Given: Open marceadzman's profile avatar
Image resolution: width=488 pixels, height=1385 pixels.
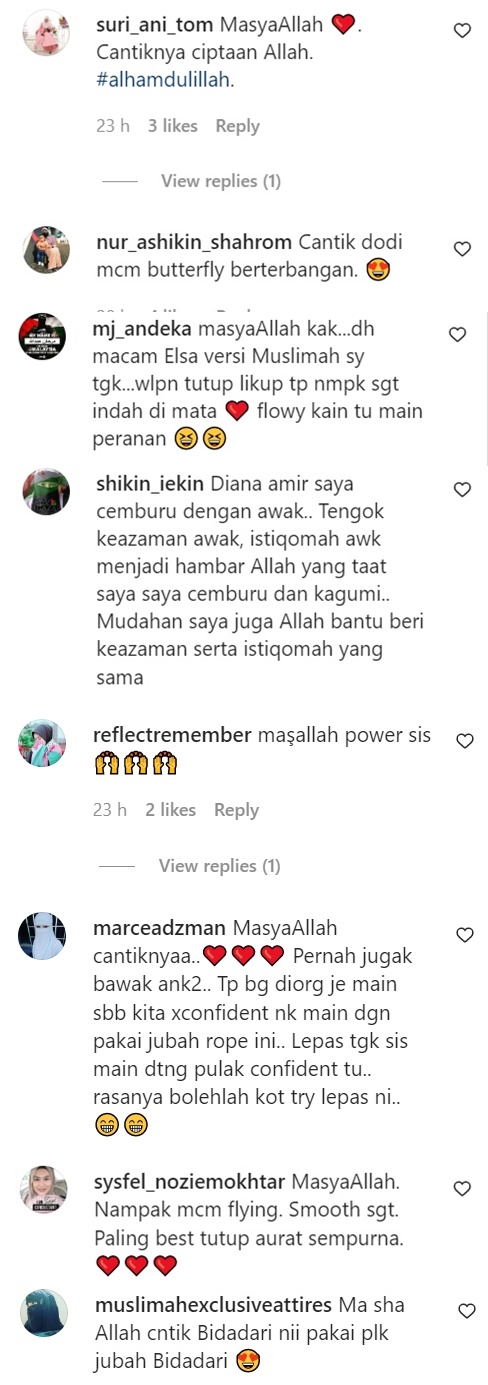Looking at the screenshot, I should 43,936.
